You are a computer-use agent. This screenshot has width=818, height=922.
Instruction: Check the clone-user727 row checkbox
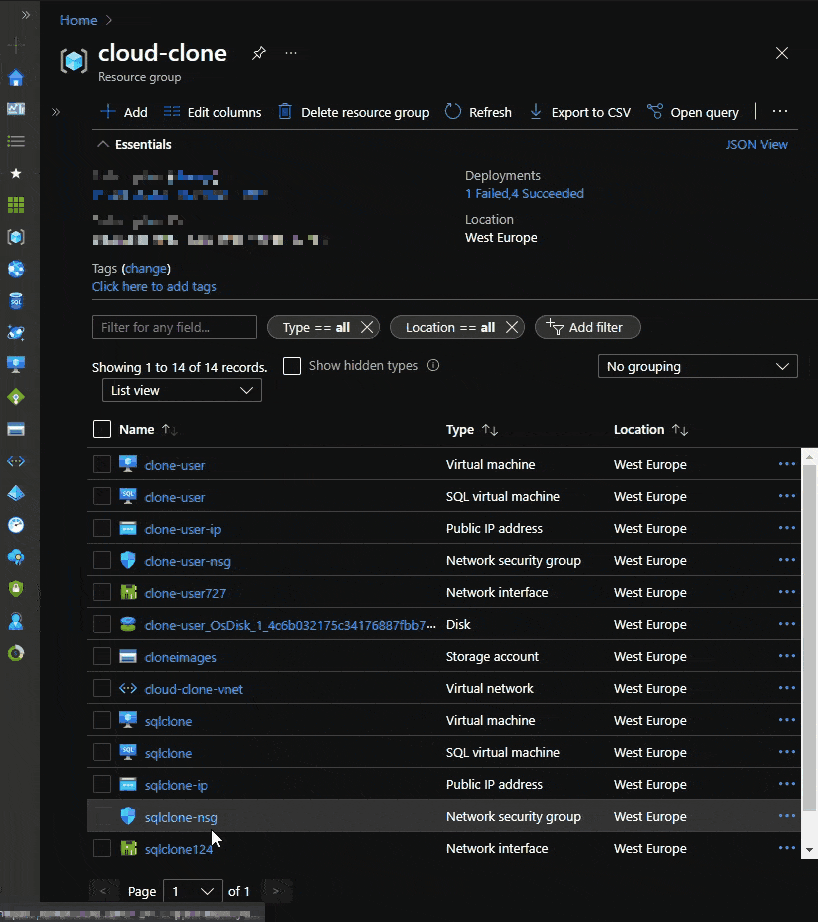(102, 592)
